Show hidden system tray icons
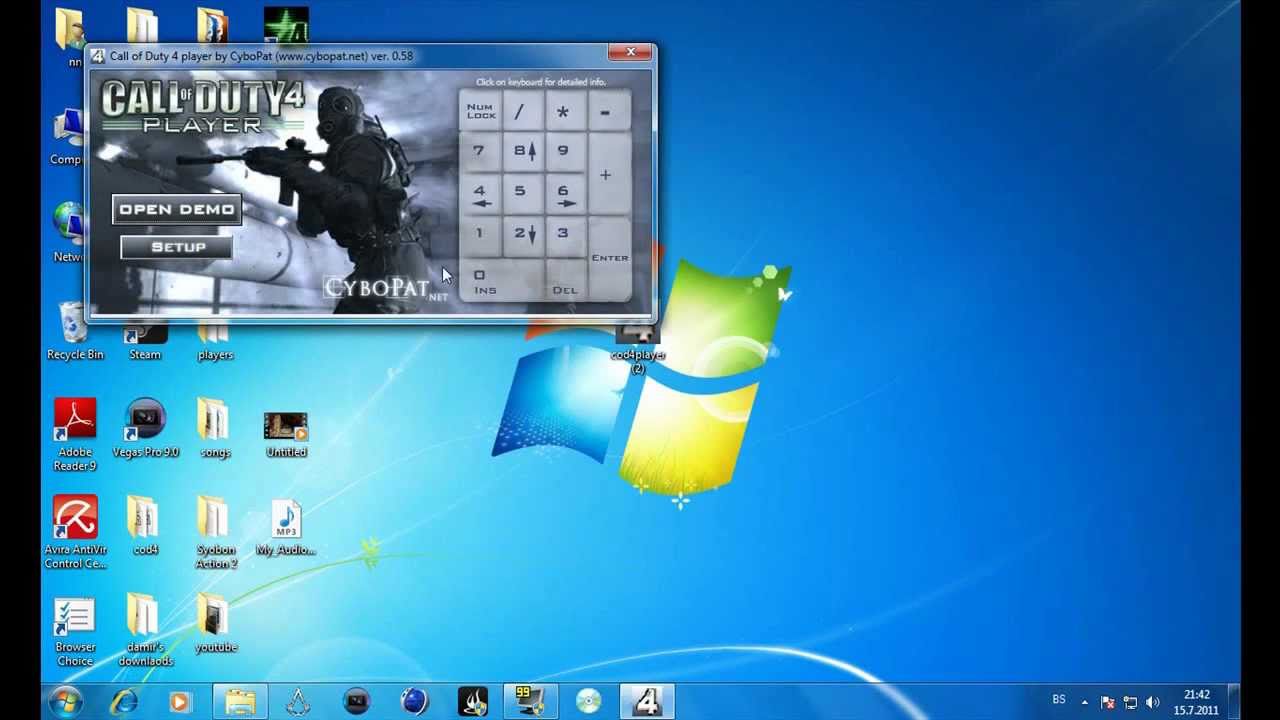The image size is (1280, 720). (x=1086, y=702)
